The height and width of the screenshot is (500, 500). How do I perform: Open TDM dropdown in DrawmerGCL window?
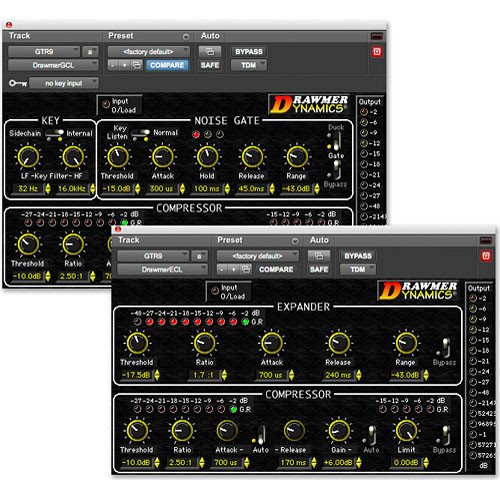[249, 65]
